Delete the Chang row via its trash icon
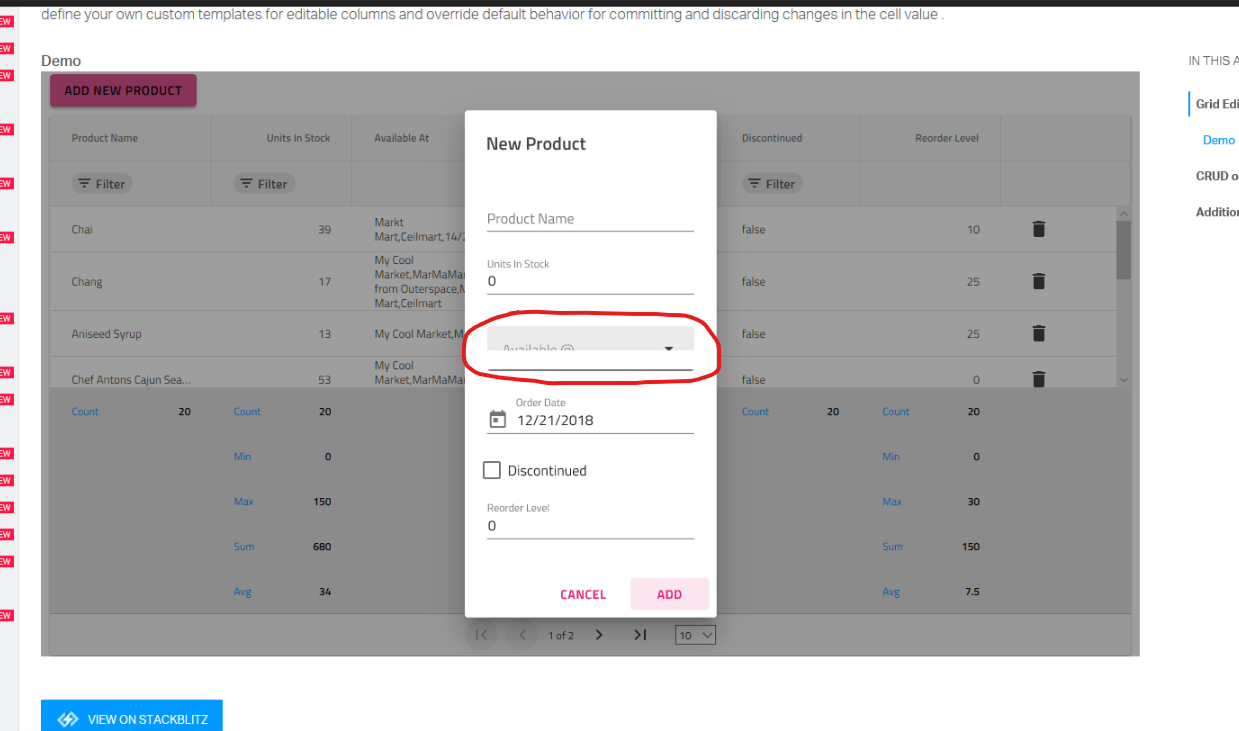Screen dimensions: 1239x731 click(1038, 281)
